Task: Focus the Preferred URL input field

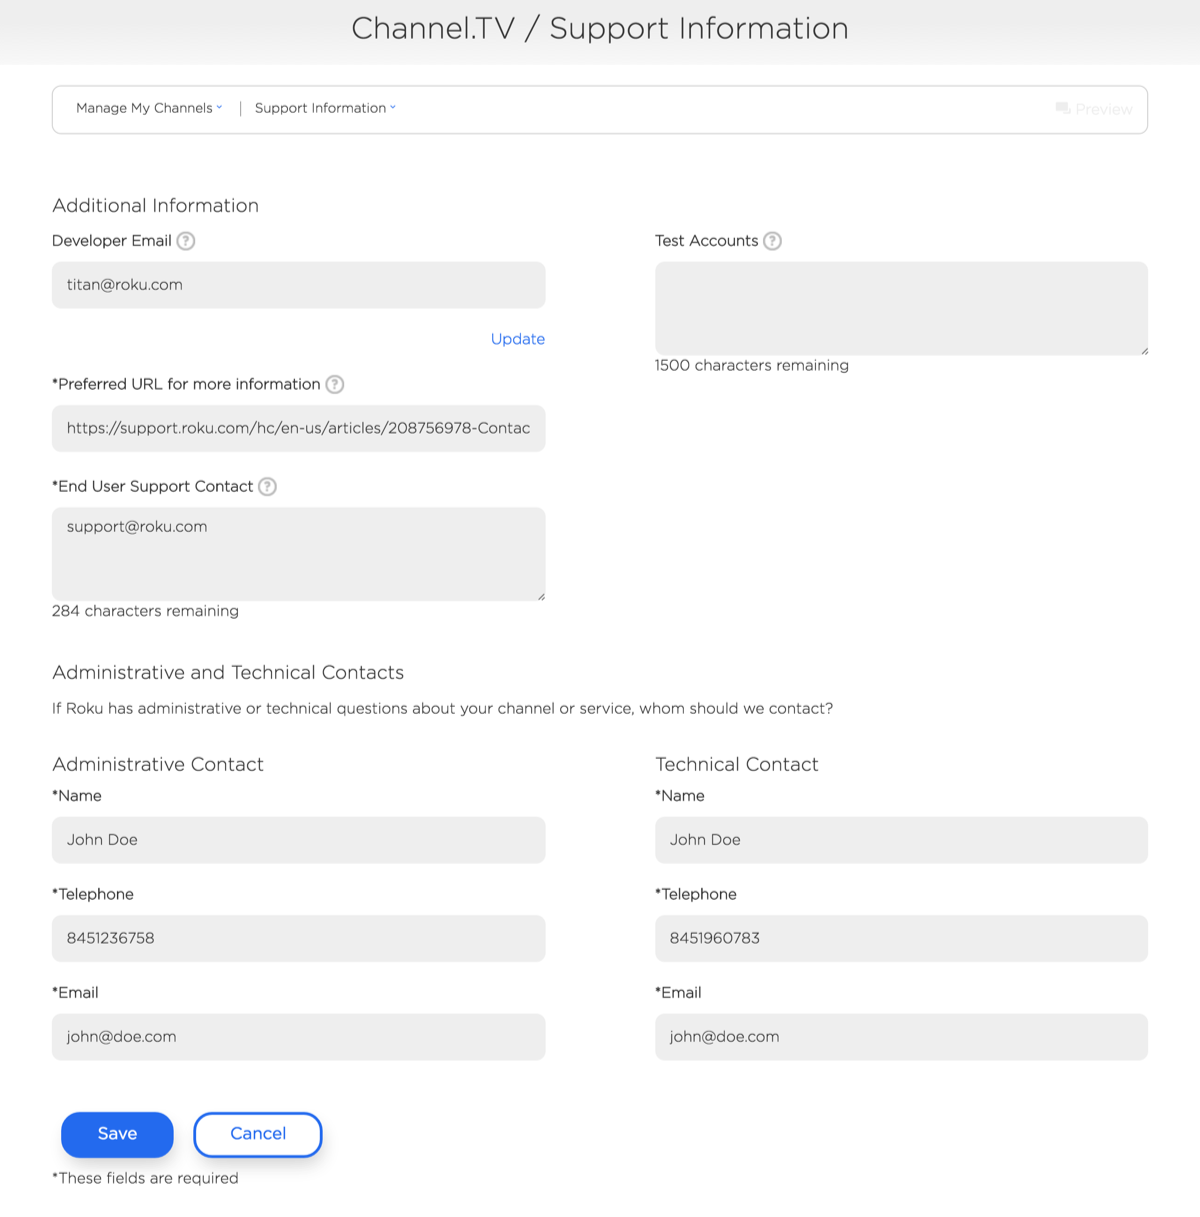Action: [298, 428]
